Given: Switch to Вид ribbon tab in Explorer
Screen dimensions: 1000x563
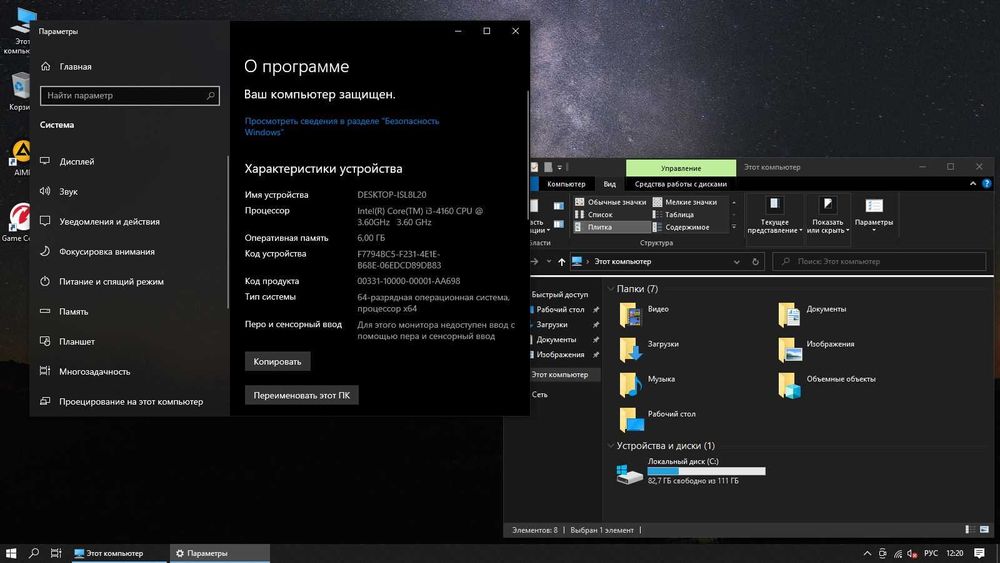Looking at the screenshot, I should click(x=610, y=184).
